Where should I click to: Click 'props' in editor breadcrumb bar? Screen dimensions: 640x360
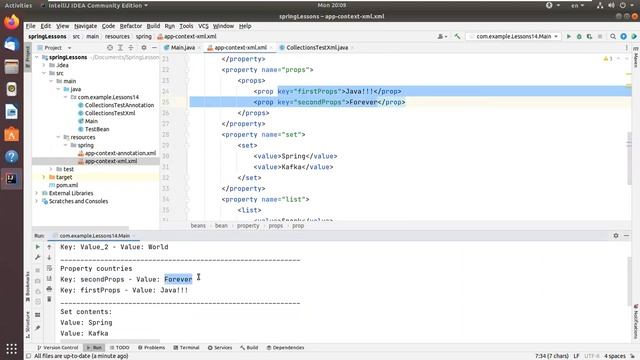[x=276, y=226]
